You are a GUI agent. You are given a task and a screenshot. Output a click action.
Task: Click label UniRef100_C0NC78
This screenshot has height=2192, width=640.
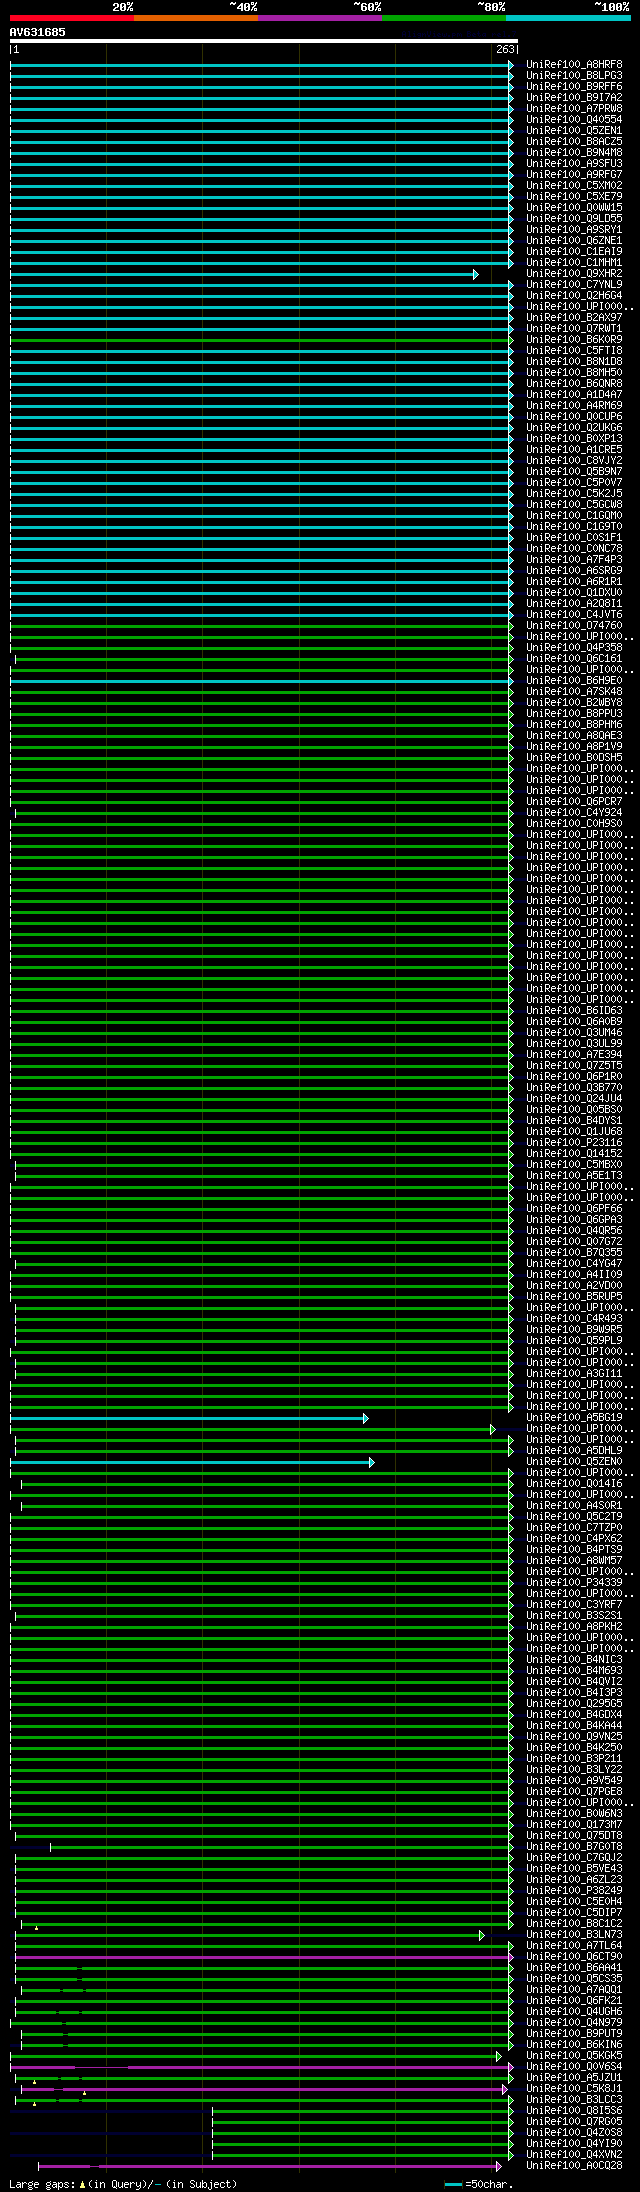pyautogui.click(x=574, y=549)
